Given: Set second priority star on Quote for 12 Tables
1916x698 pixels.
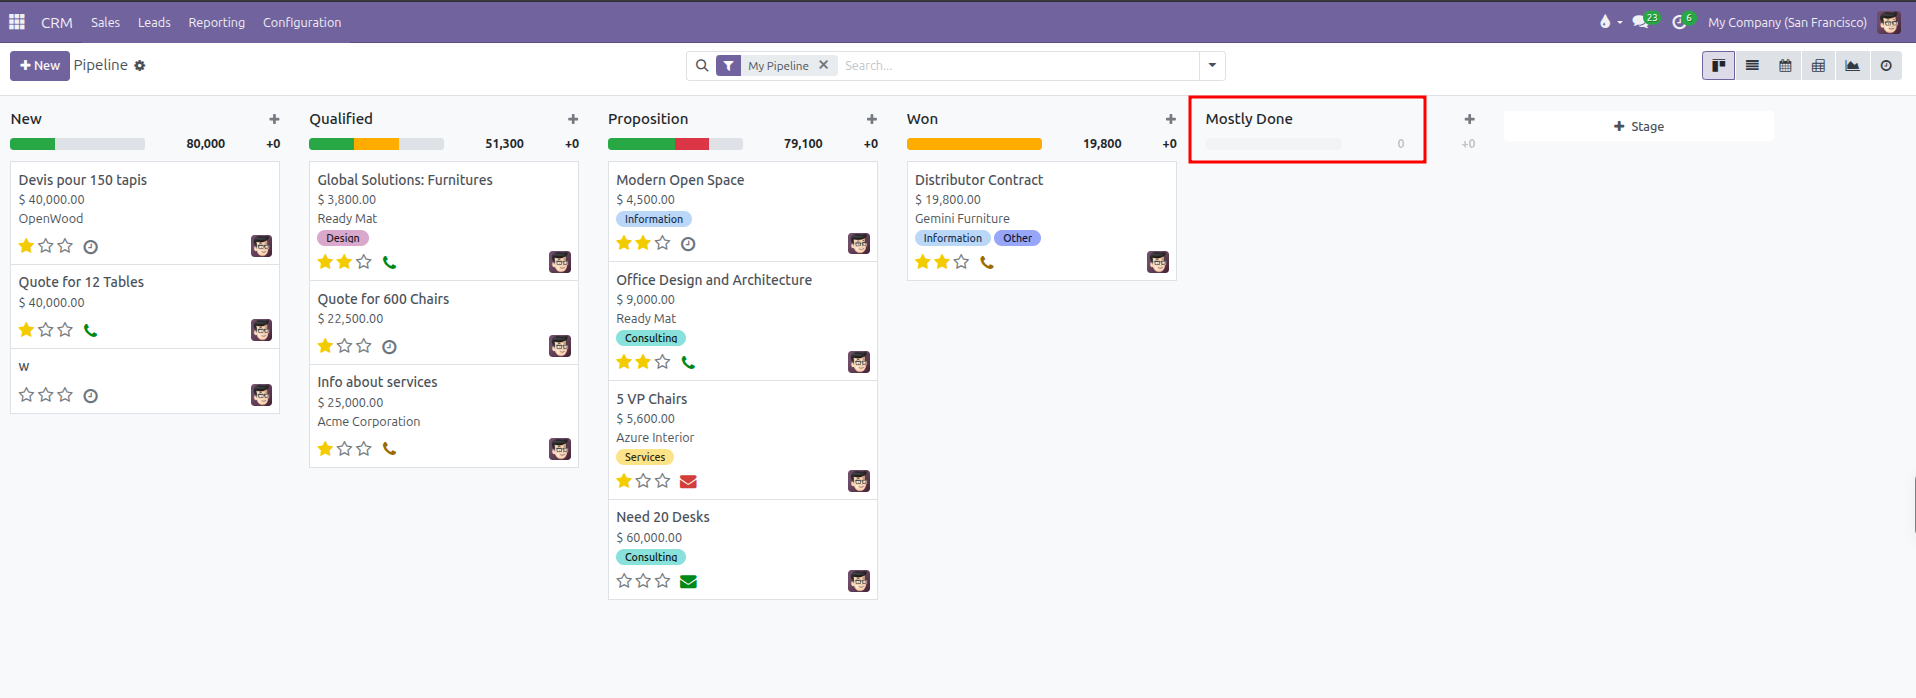Looking at the screenshot, I should 46,330.
